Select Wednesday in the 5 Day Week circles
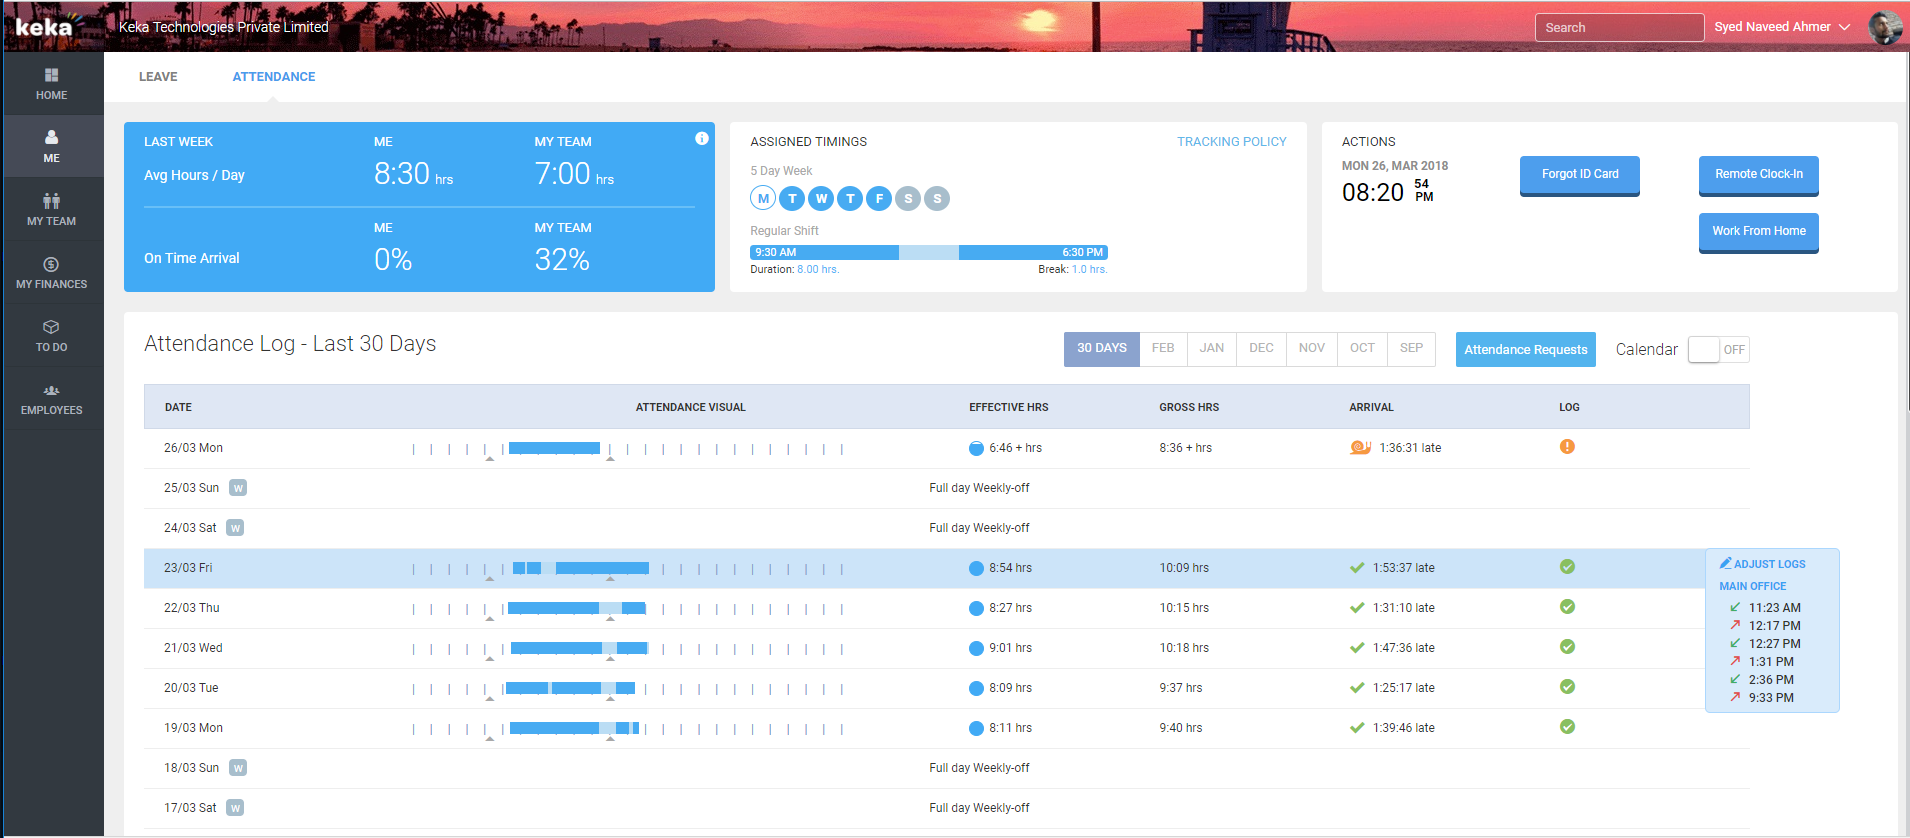 click(x=821, y=198)
